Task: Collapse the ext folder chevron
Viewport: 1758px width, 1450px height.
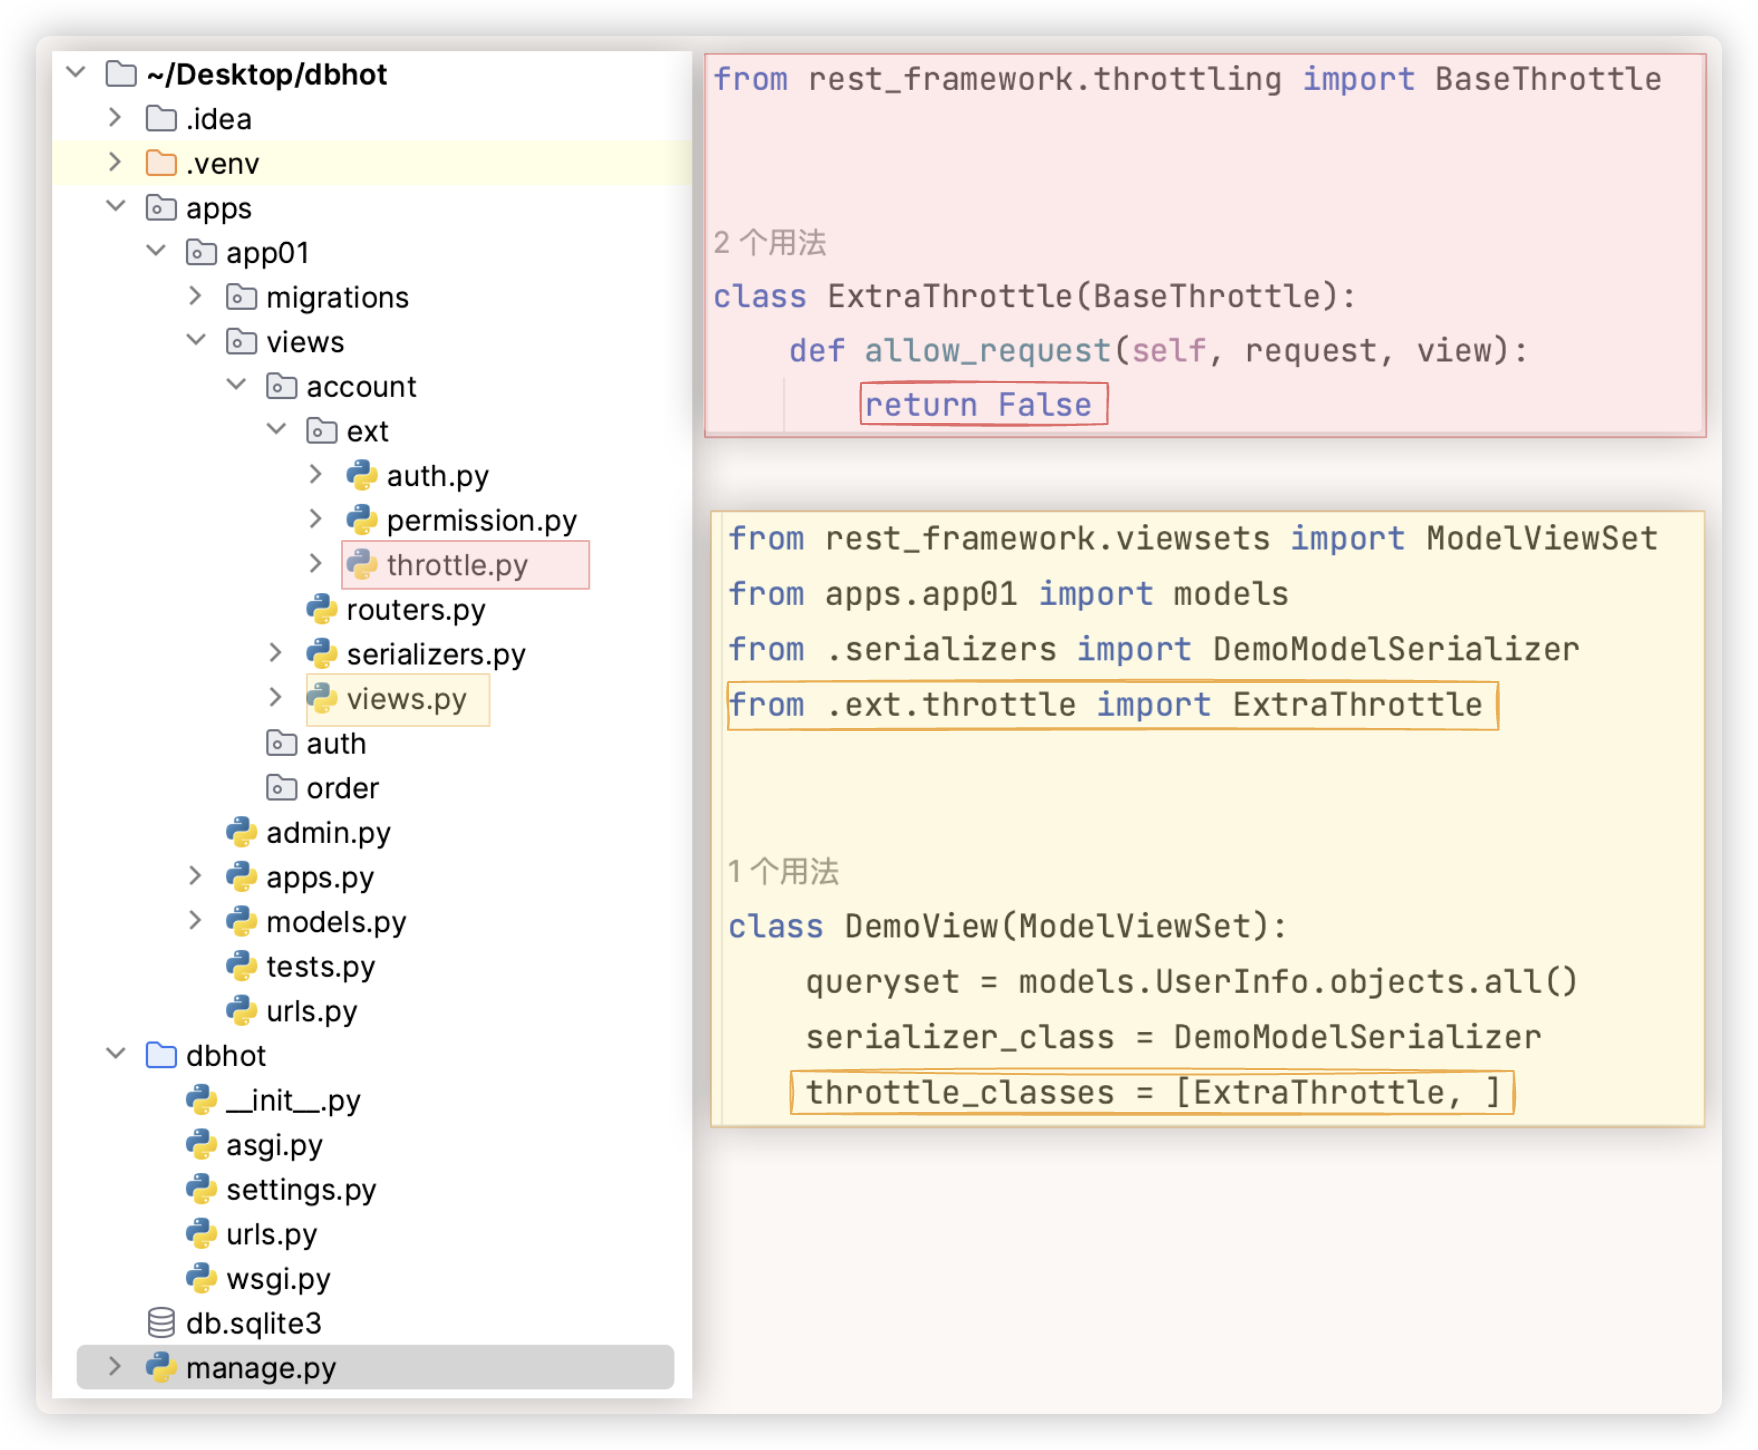Action: click(x=277, y=430)
